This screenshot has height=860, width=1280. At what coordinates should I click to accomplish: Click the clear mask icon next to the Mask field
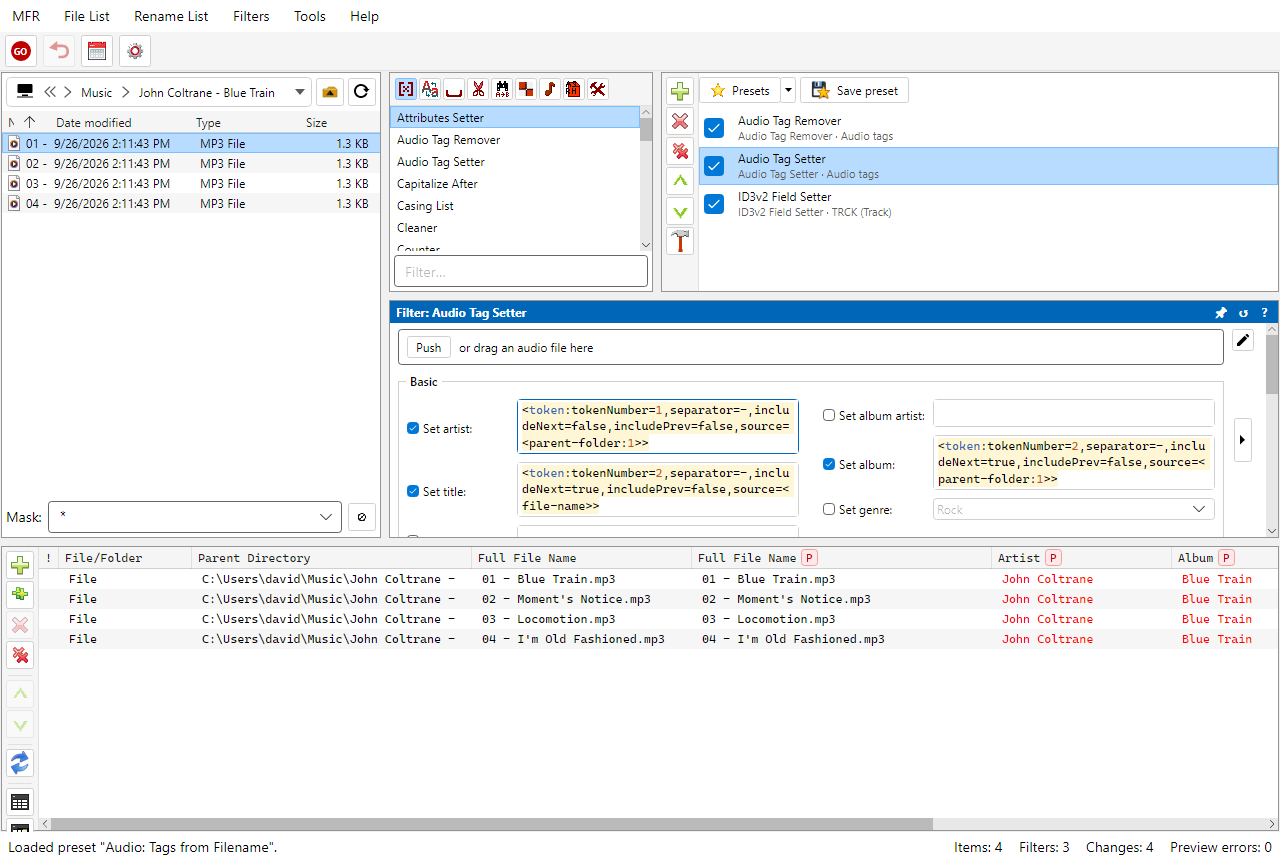(x=362, y=517)
